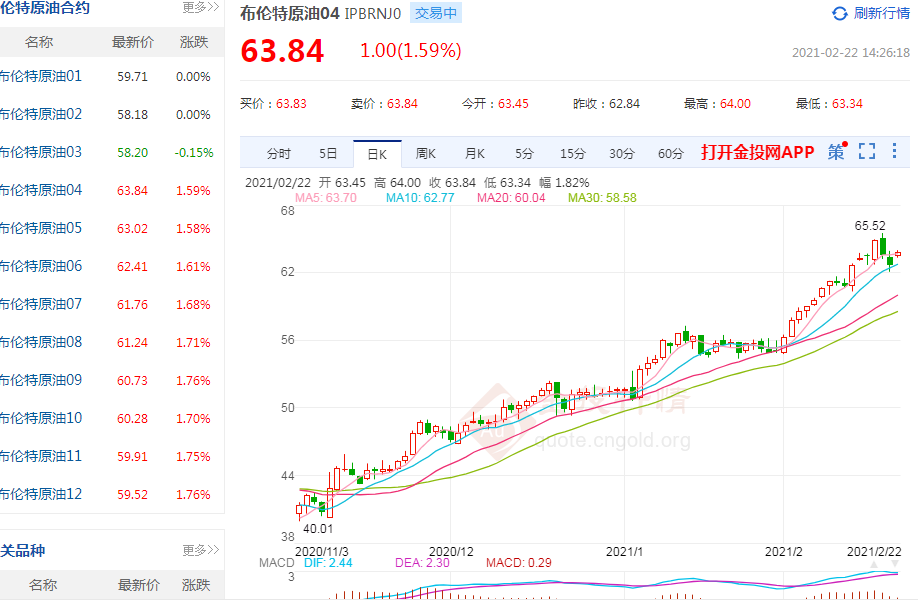Switch to the 5日 chart tab
This screenshot has width=918, height=601.
point(328,154)
